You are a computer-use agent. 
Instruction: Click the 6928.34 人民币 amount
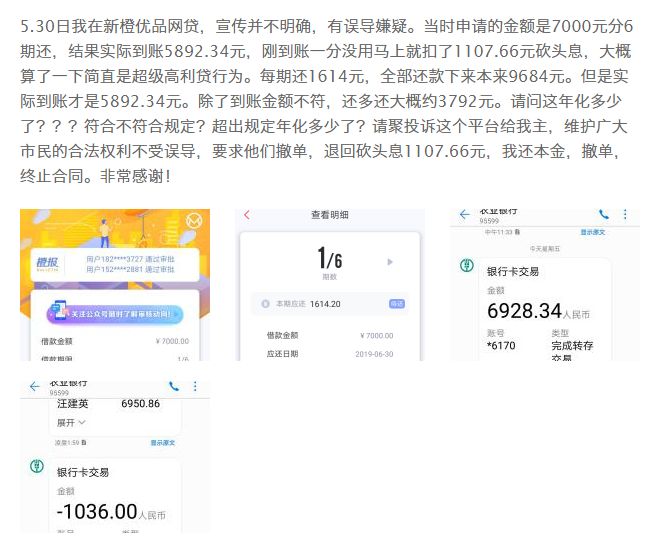click(x=538, y=311)
